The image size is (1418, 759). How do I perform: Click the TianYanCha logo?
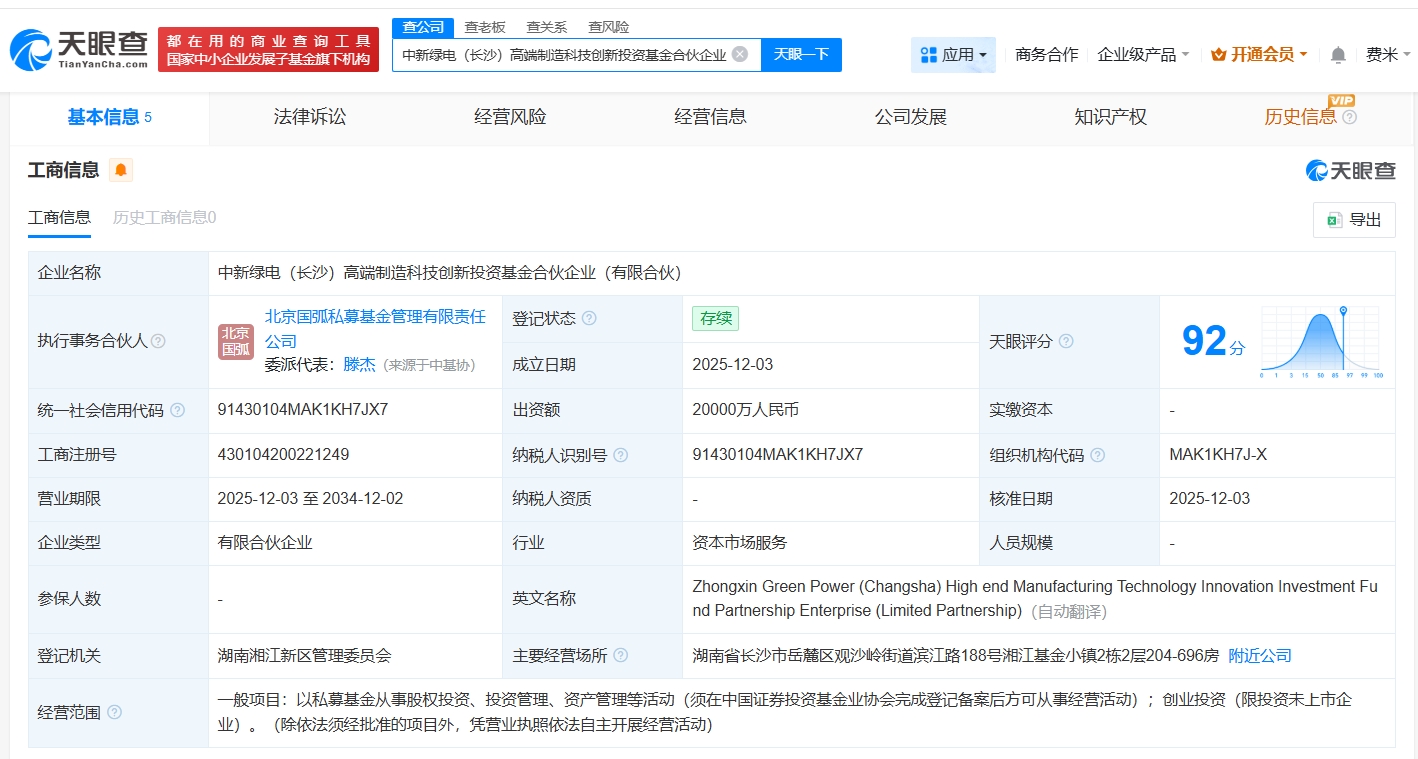pyautogui.click(x=80, y=49)
